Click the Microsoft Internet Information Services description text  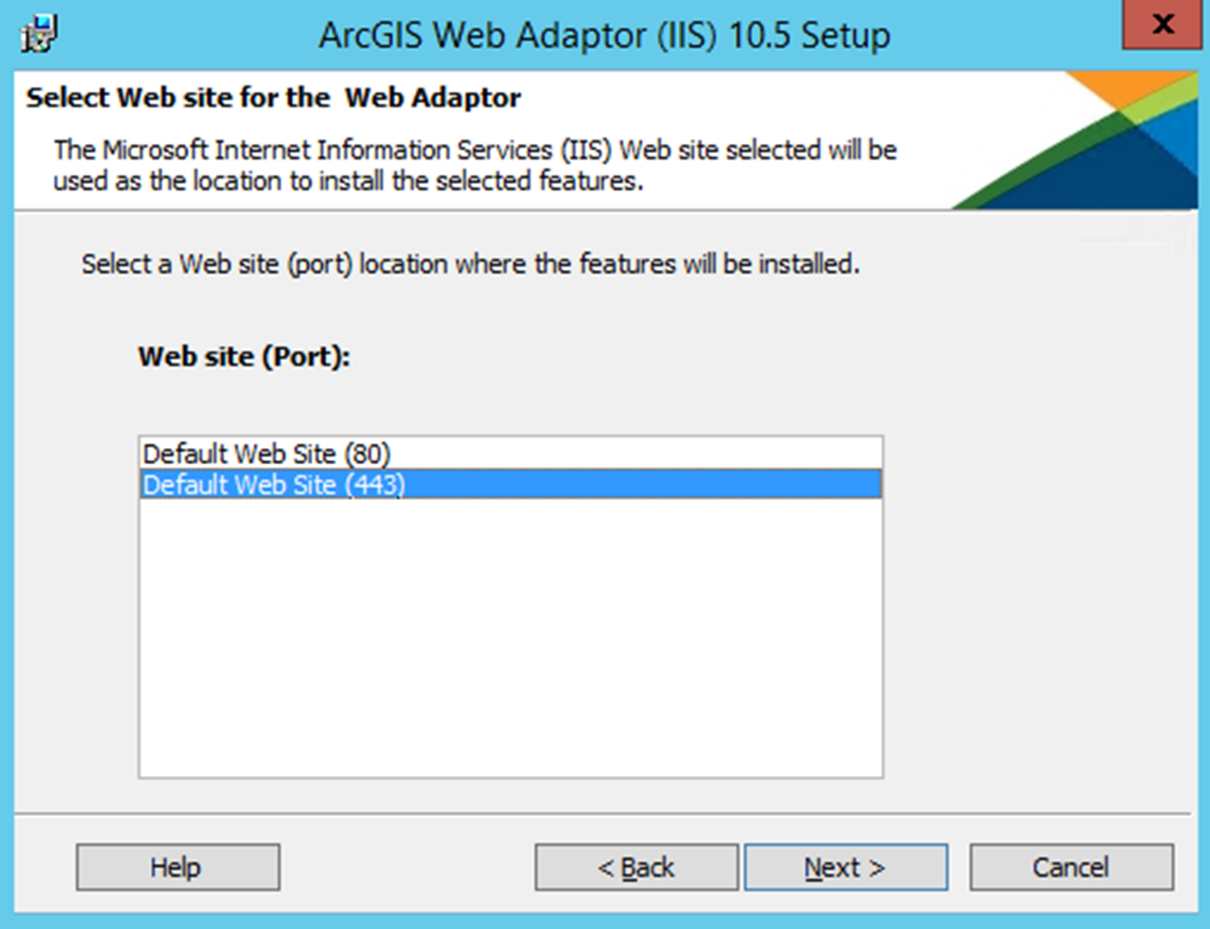[475, 166]
